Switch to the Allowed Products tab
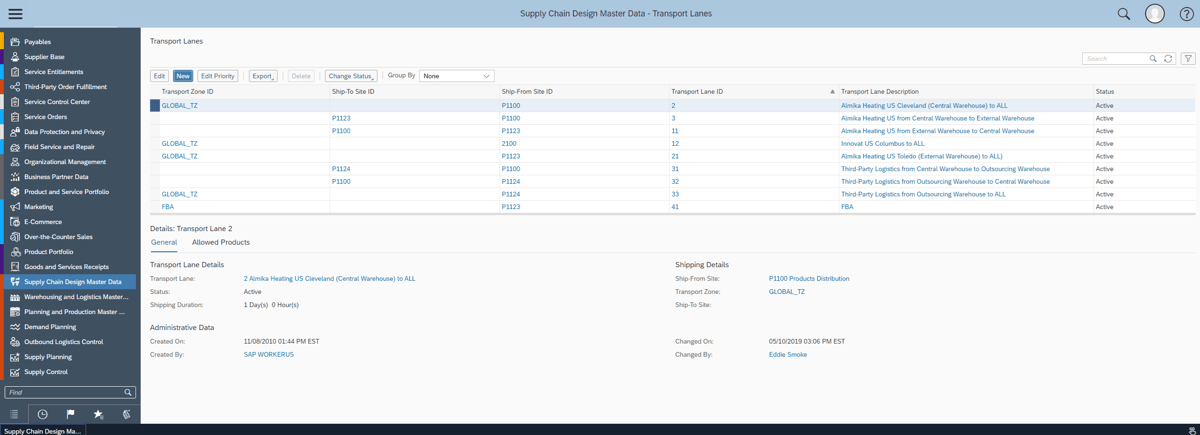Viewport: 1200px width, 435px height. click(x=221, y=243)
